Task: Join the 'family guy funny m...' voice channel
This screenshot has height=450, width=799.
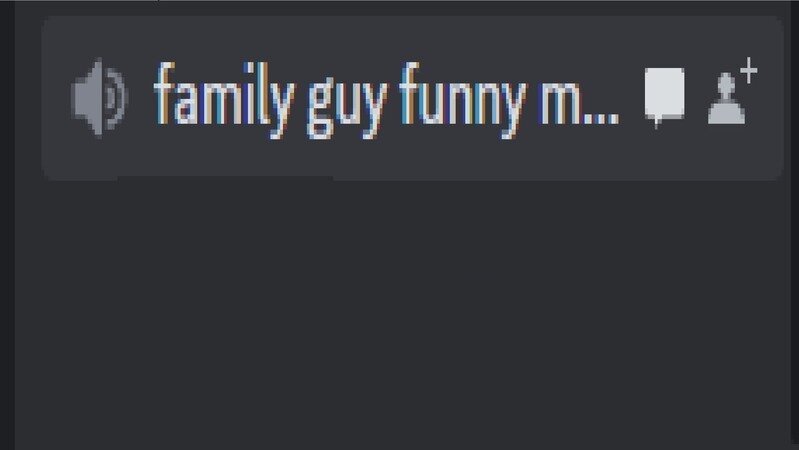Action: pos(412,98)
